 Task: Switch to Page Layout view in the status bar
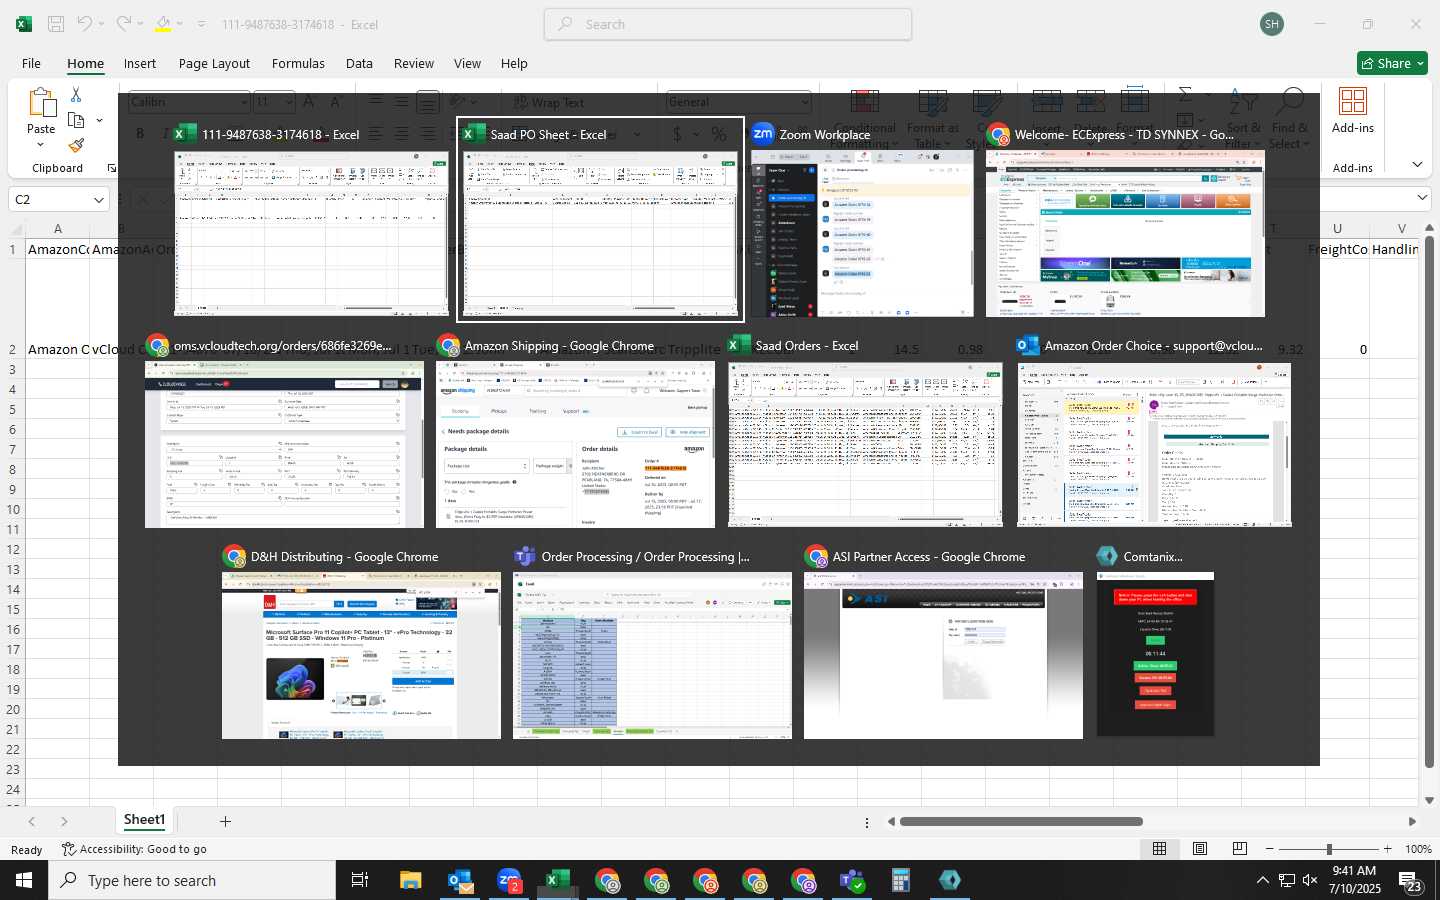tap(1199, 849)
